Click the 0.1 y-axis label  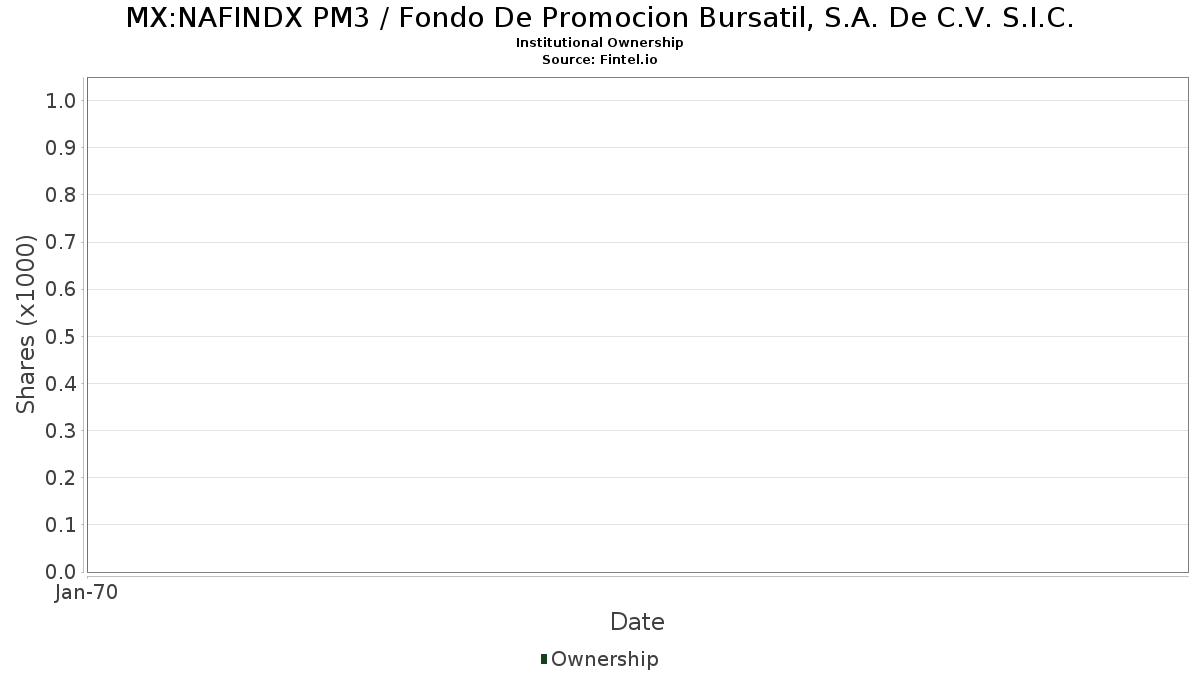click(61, 525)
